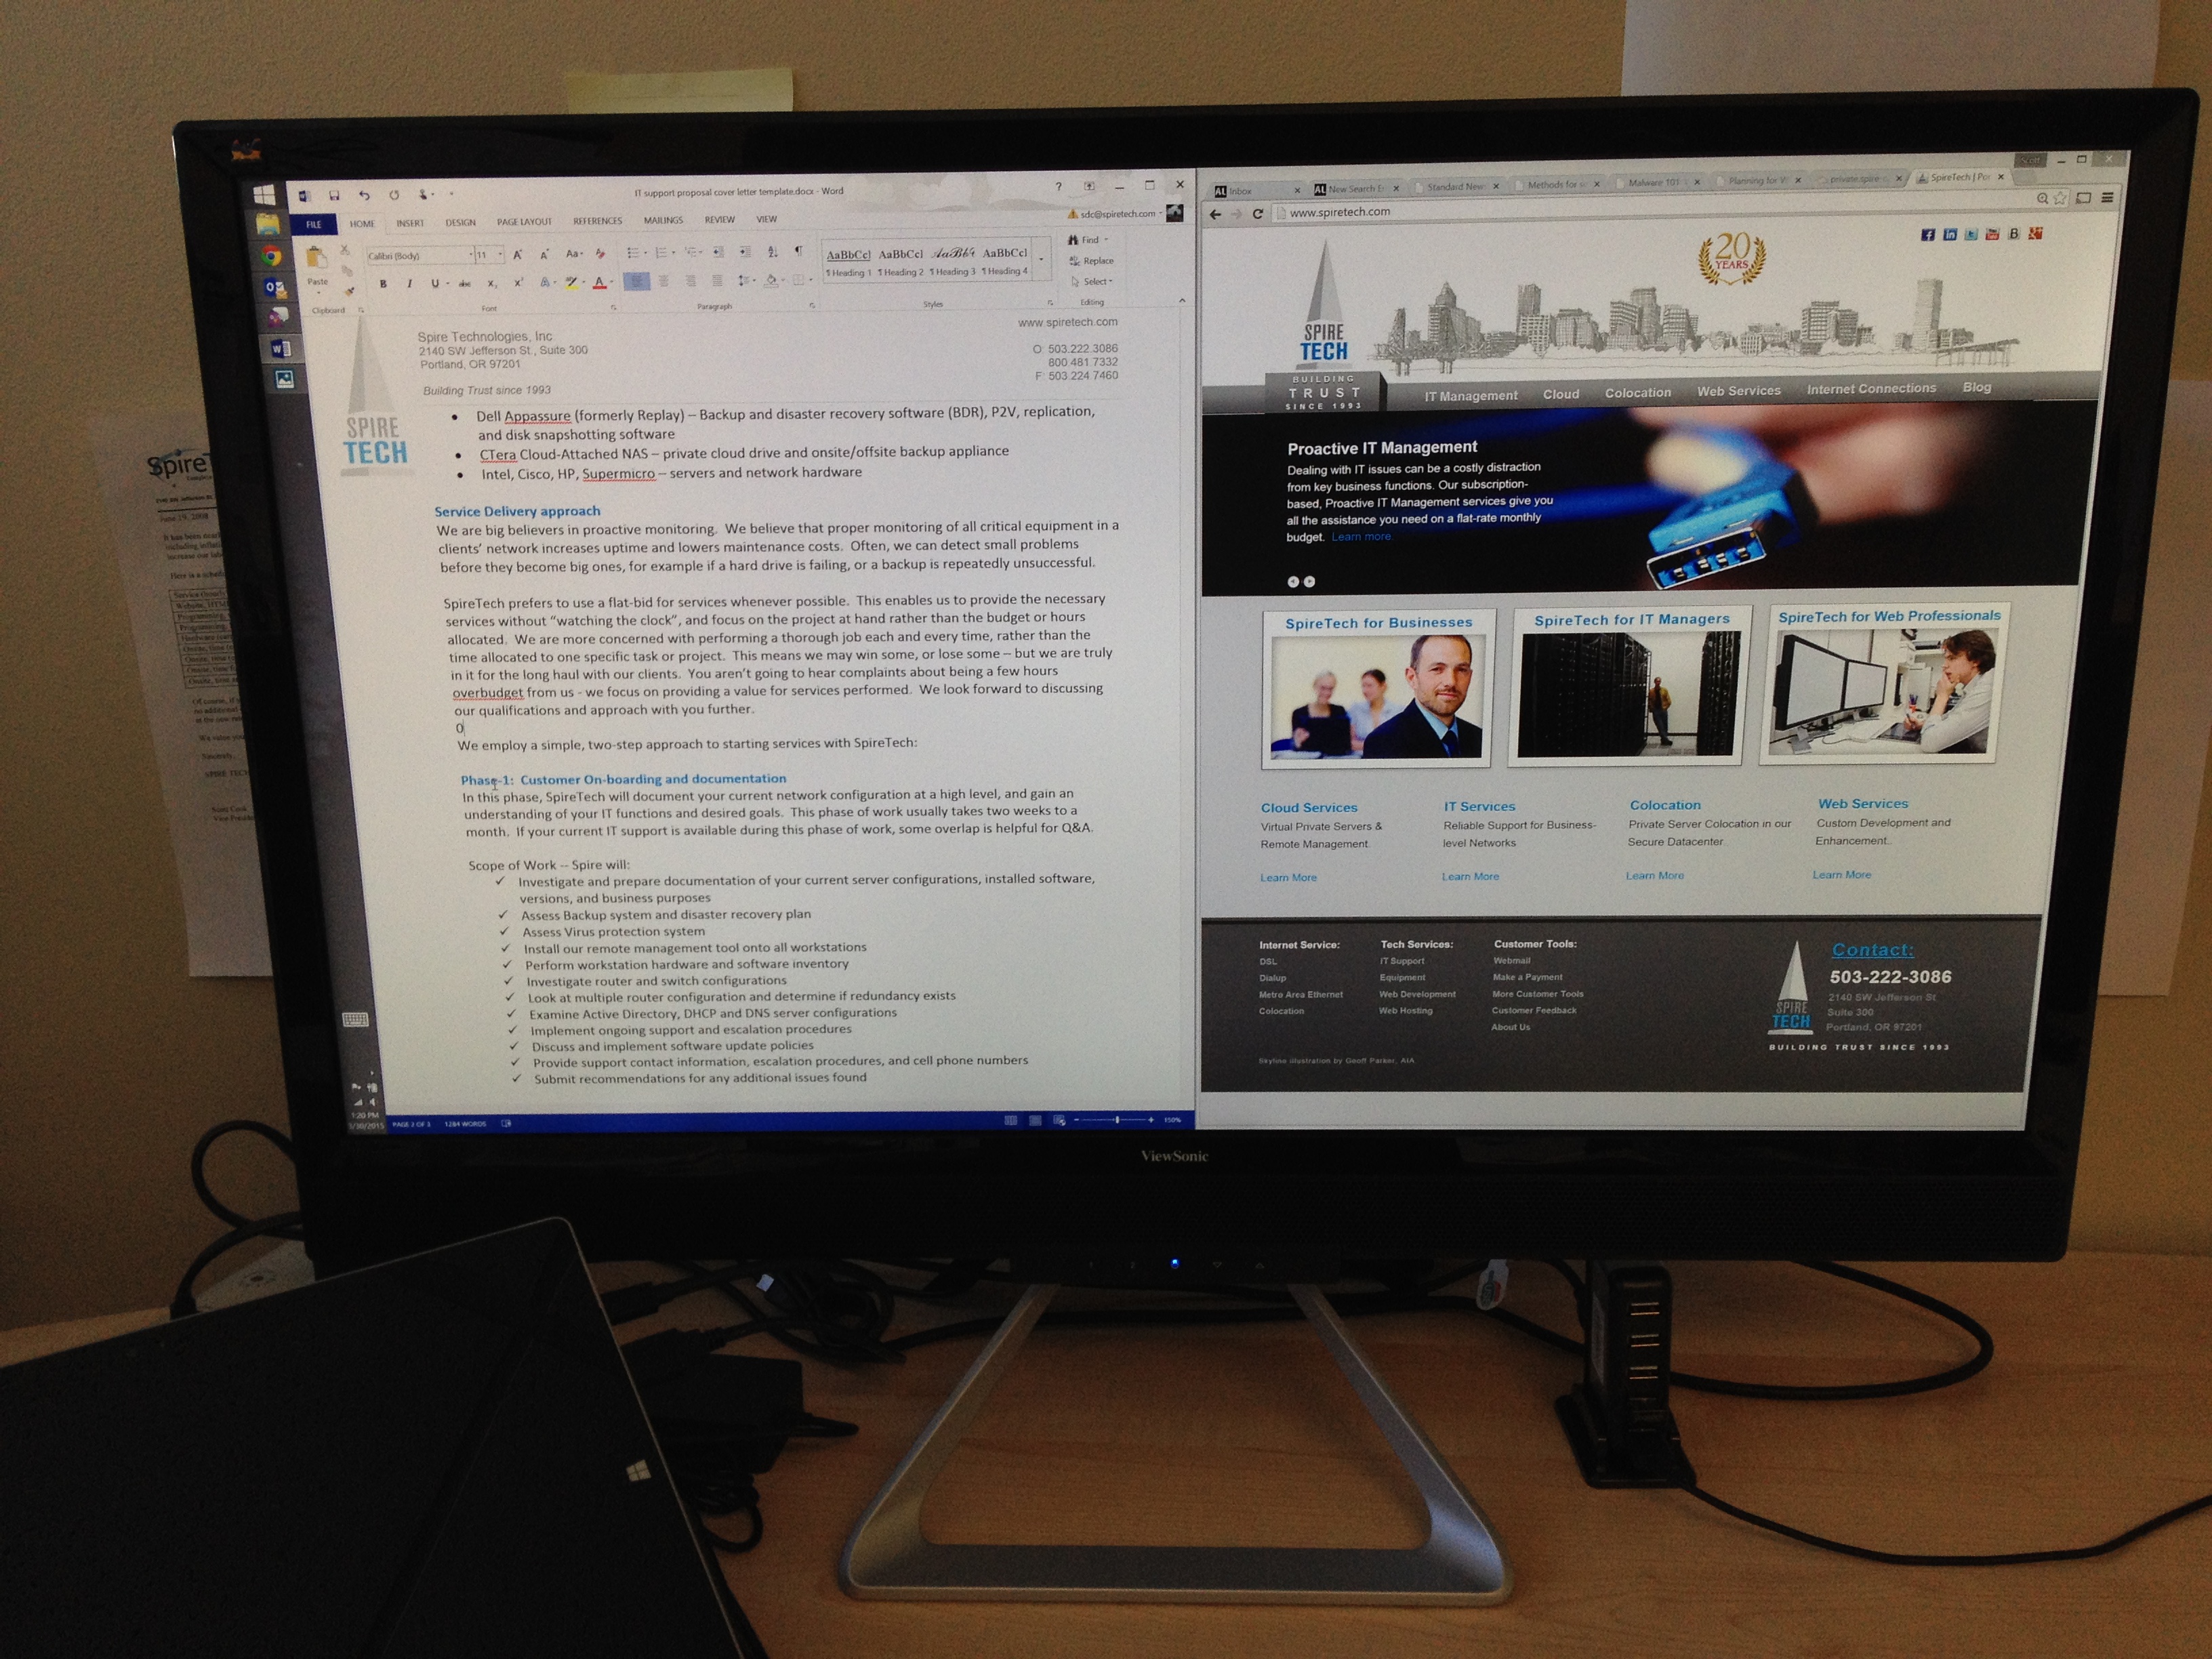The image size is (2212, 1659).
Task: Decrease indent in the Paragraph group
Action: pos(719,252)
